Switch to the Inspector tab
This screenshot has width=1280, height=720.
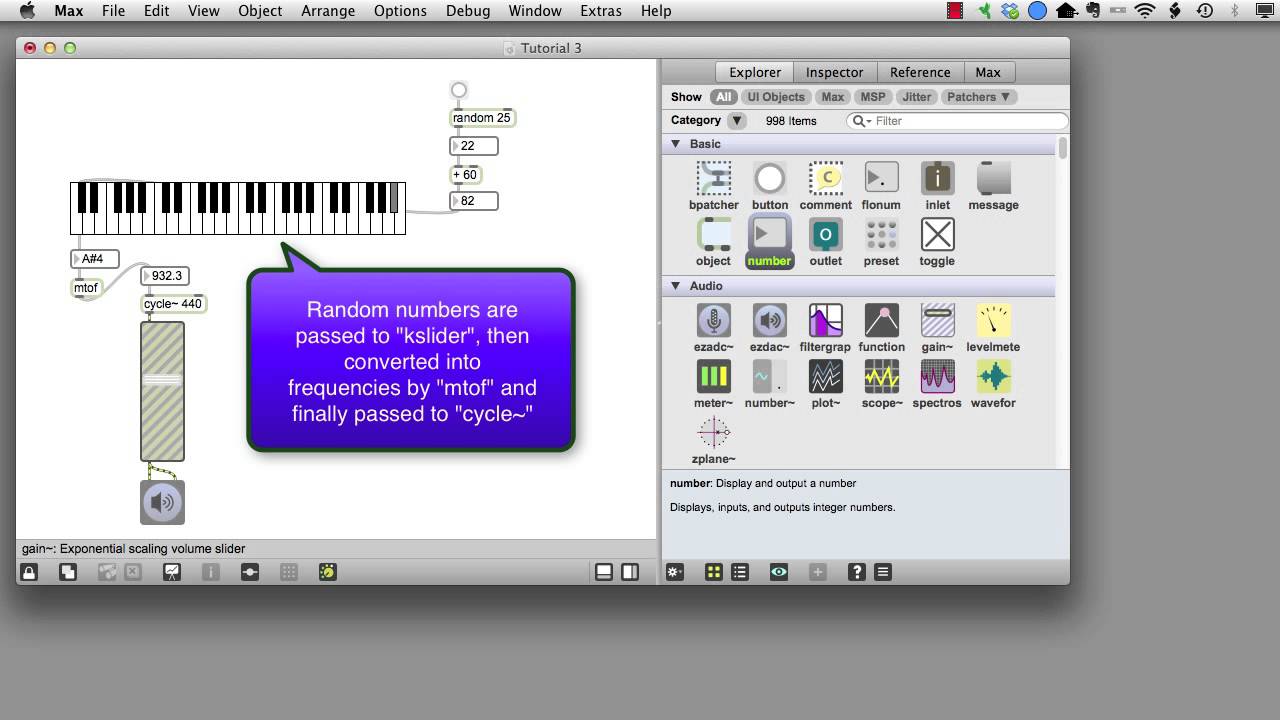(834, 72)
